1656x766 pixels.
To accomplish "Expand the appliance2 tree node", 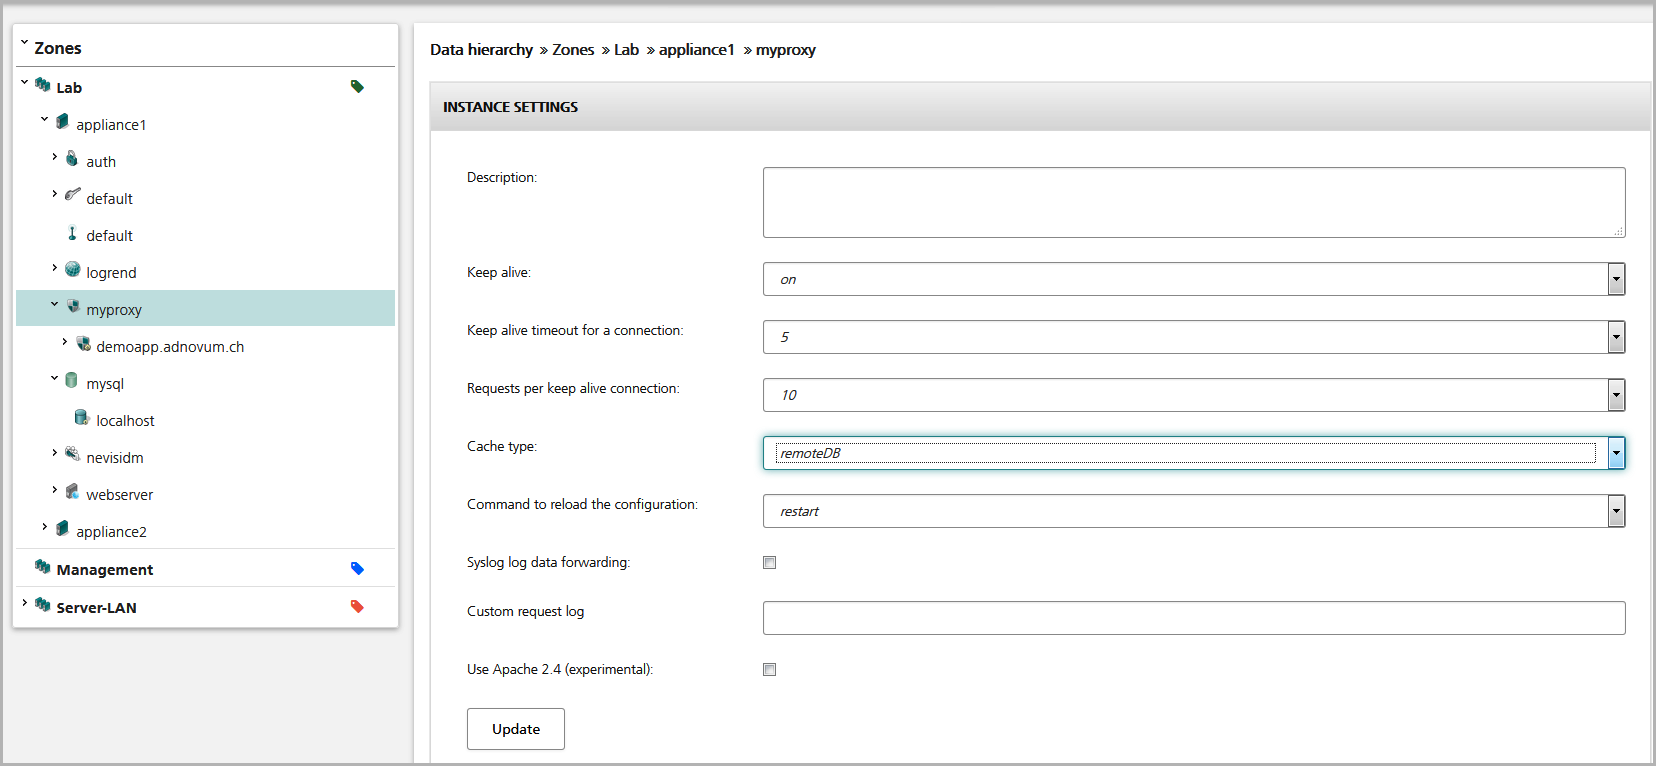I will 44,526.
